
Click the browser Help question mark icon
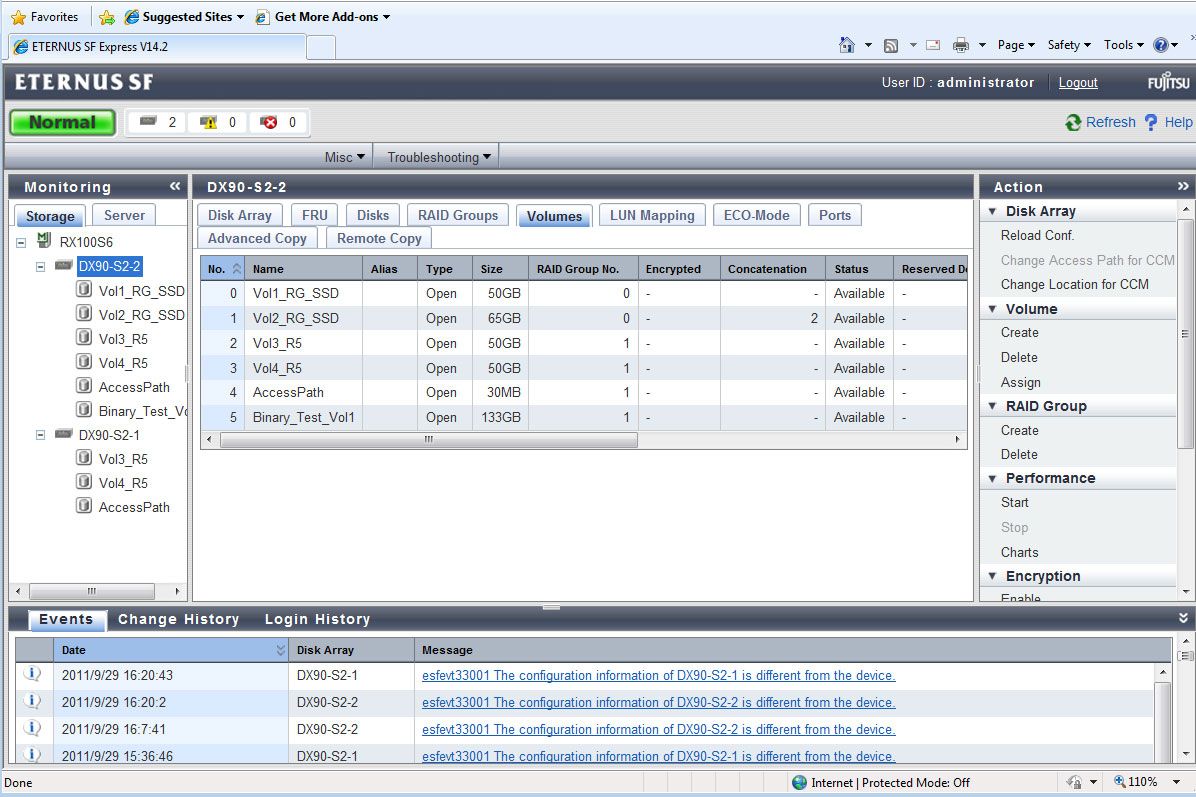pos(1161,45)
